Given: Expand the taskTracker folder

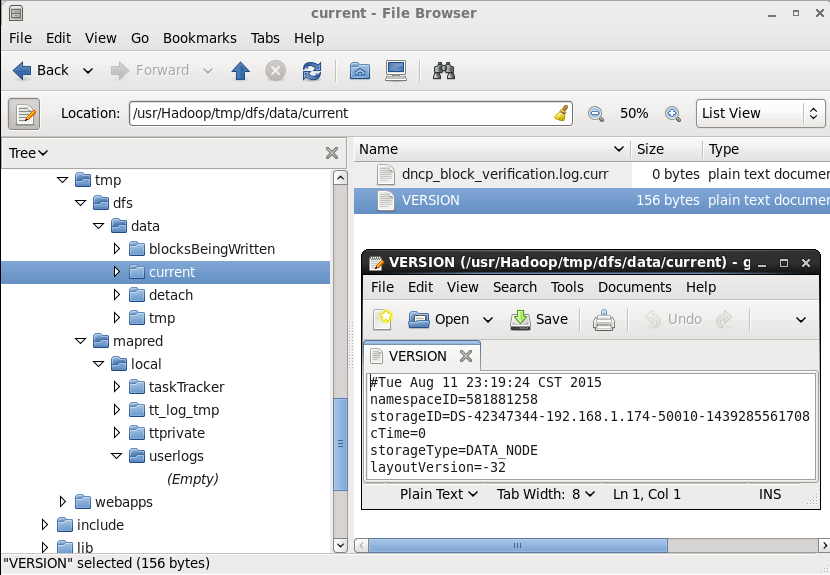Looking at the screenshot, I should click(117, 387).
